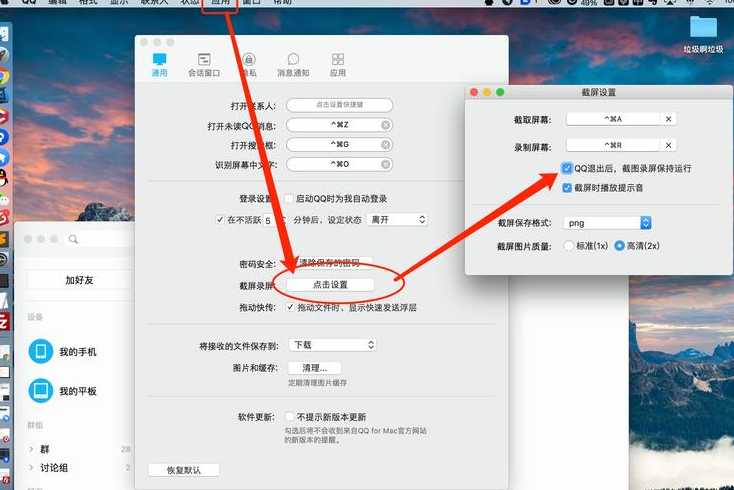Click the 加好友 button in QQ window

[x=79, y=280]
